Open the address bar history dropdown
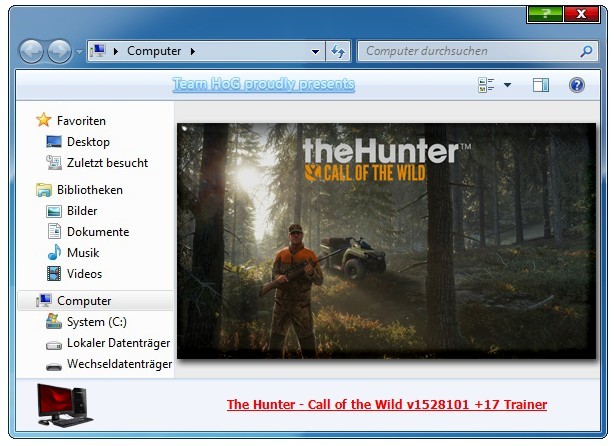614x446 pixels. pos(315,51)
